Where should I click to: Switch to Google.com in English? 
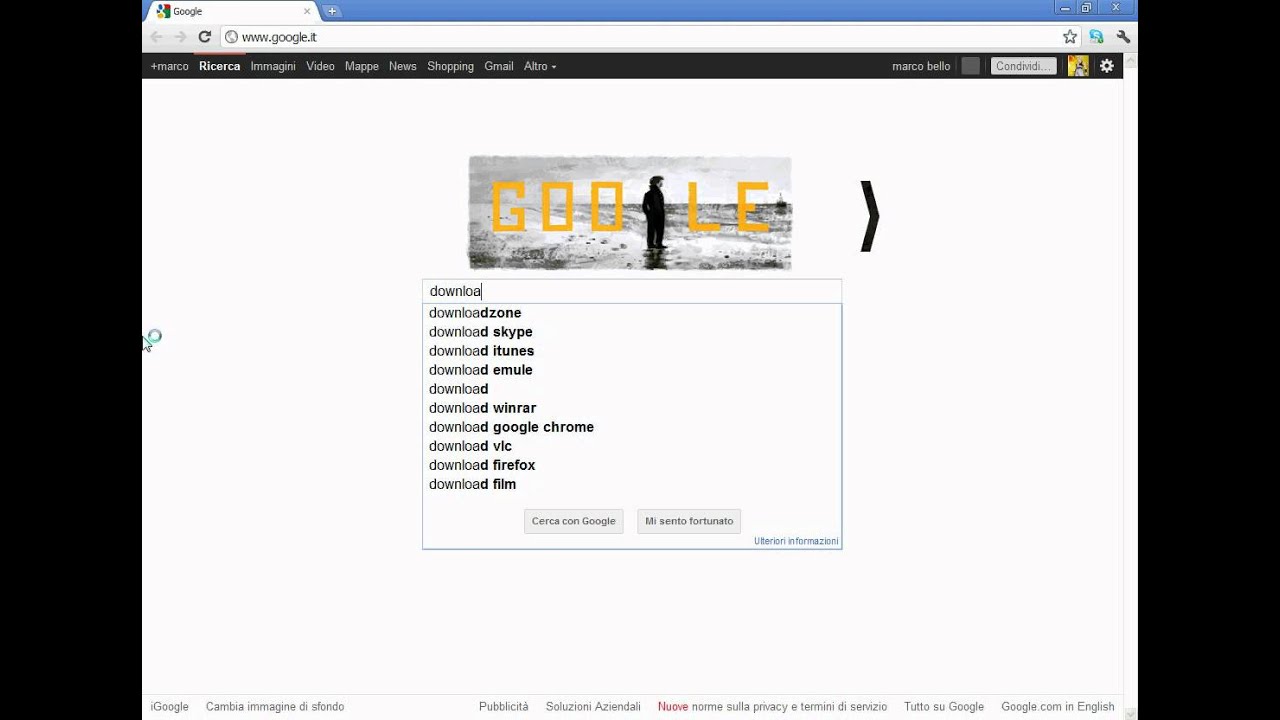pyautogui.click(x=1058, y=707)
